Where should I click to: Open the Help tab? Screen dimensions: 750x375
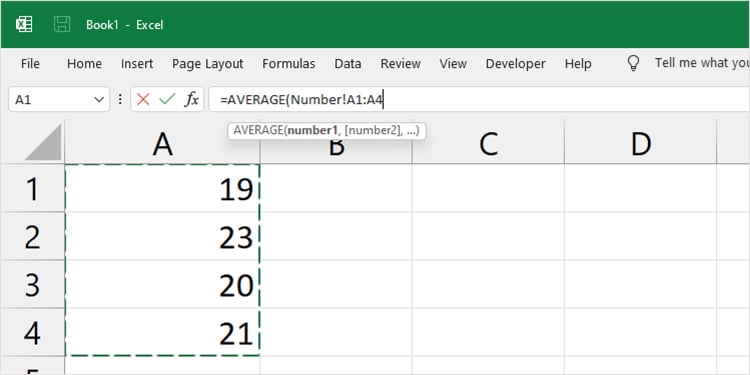(x=578, y=64)
